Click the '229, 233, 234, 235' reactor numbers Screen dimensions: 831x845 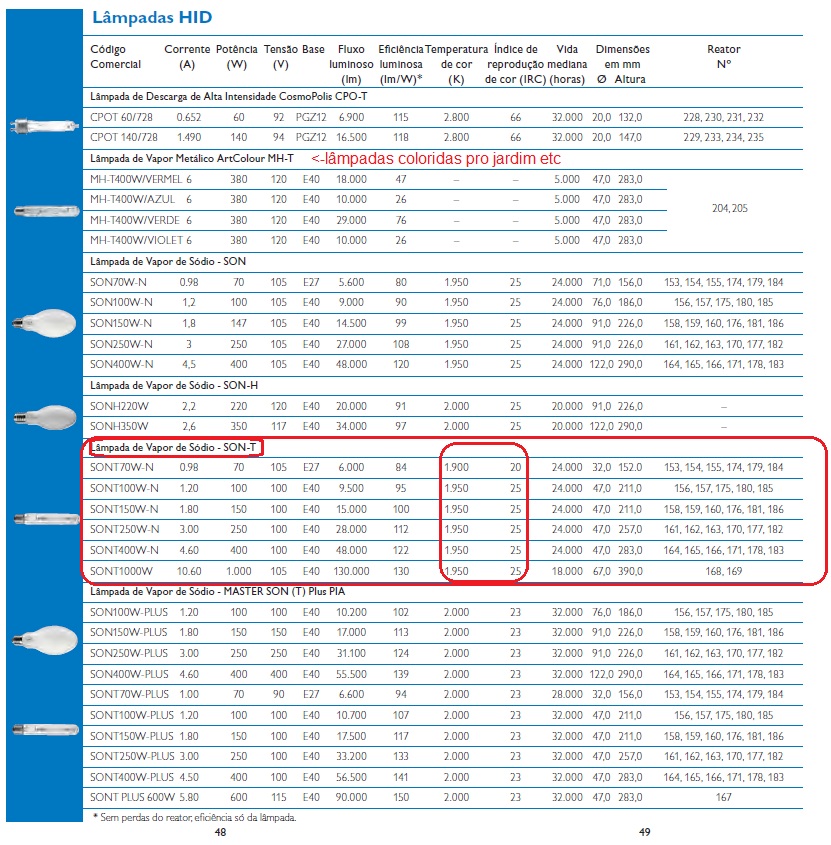click(x=724, y=137)
